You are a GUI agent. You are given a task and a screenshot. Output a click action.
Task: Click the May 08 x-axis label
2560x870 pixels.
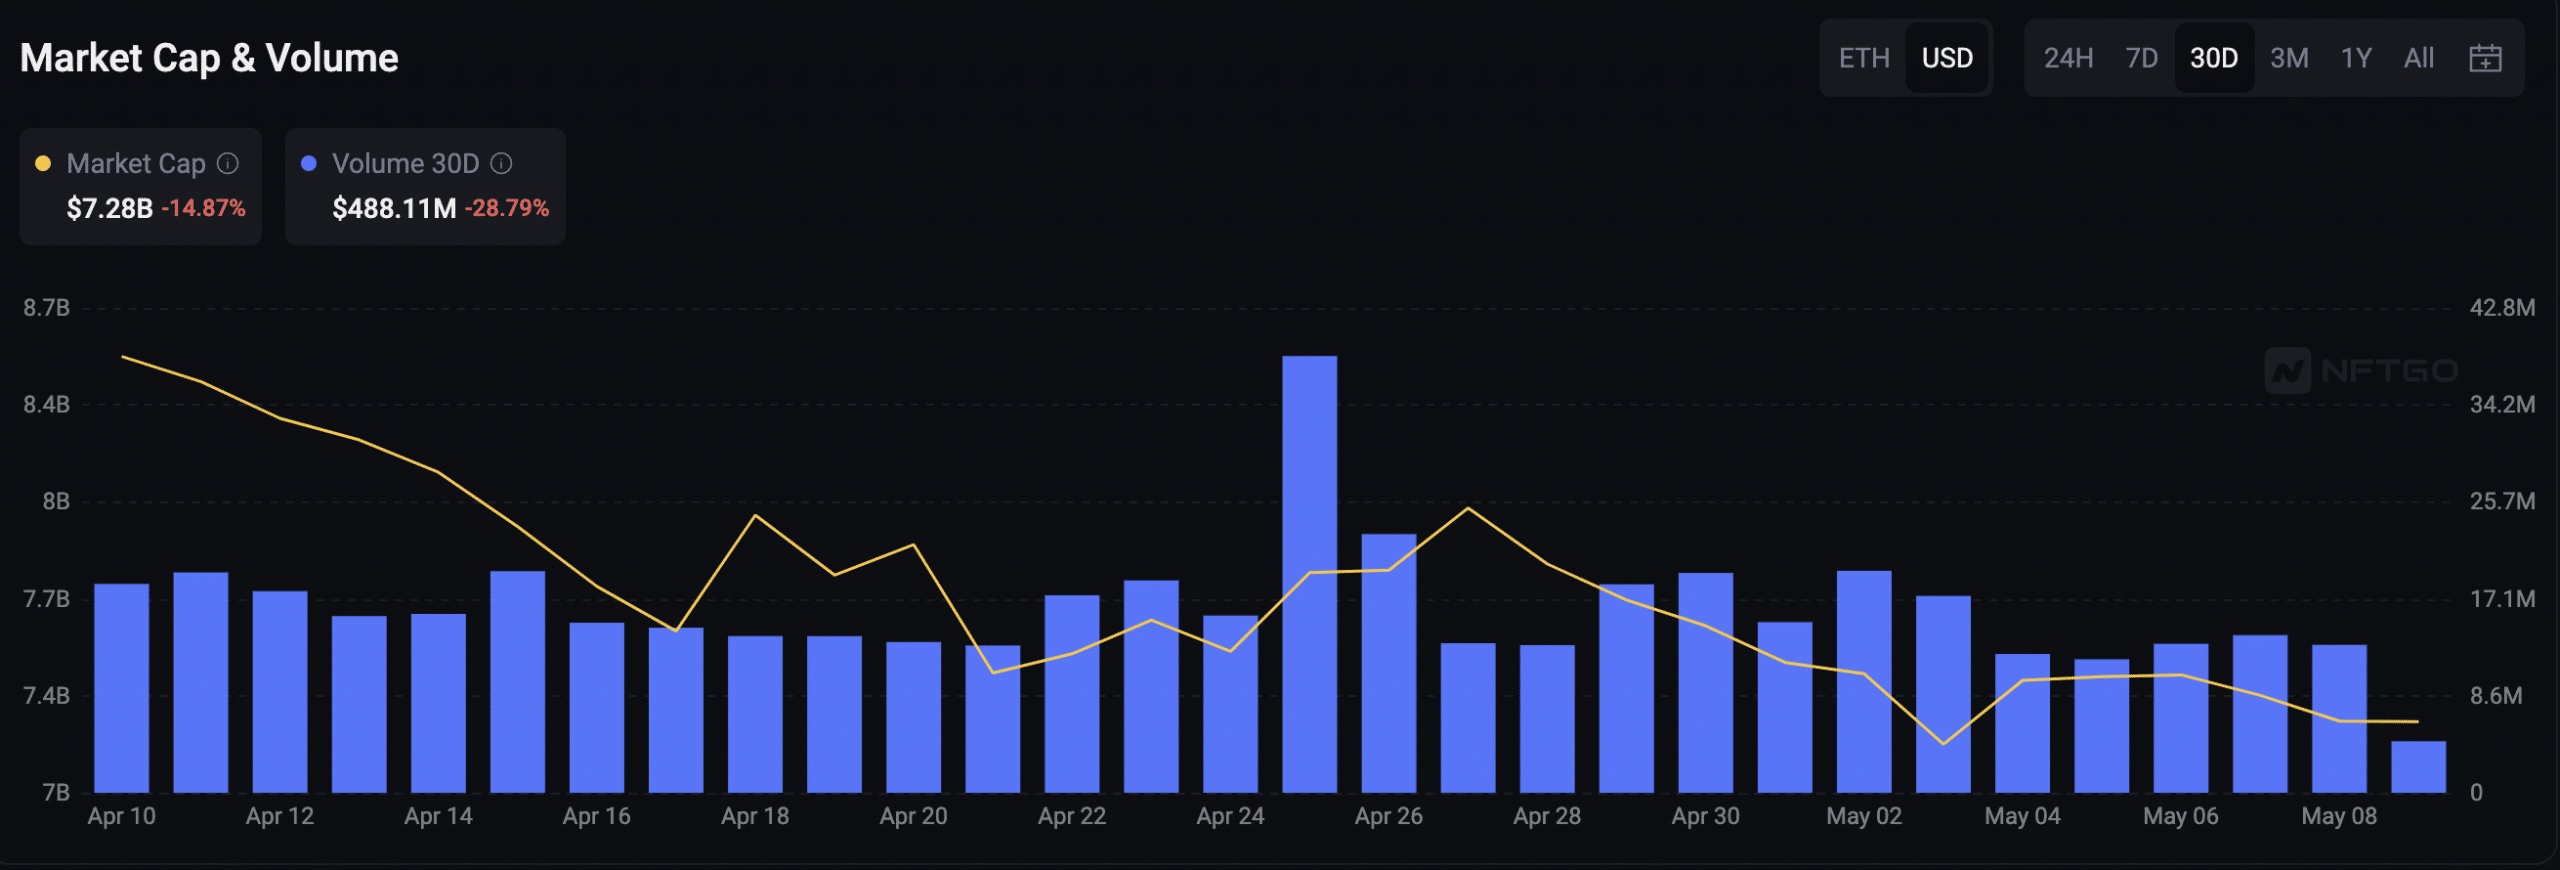pyautogui.click(x=2339, y=816)
